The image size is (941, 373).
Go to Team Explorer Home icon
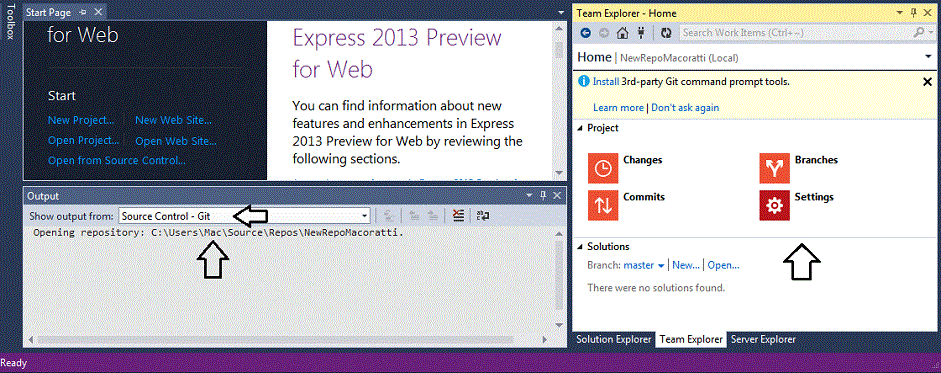click(x=623, y=33)
